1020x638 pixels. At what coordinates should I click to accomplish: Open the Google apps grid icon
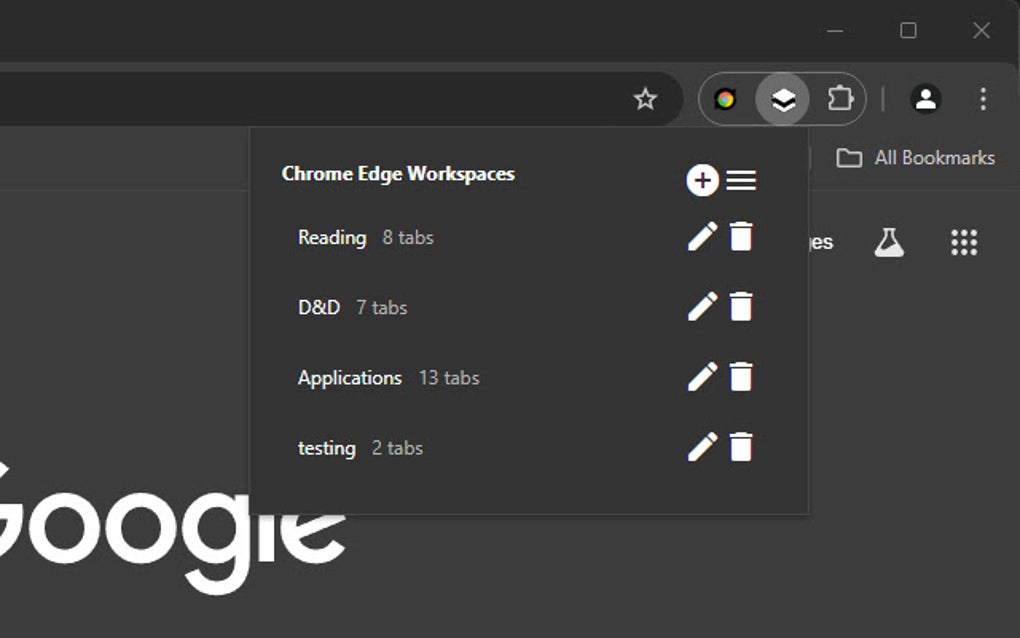(963, 241)
